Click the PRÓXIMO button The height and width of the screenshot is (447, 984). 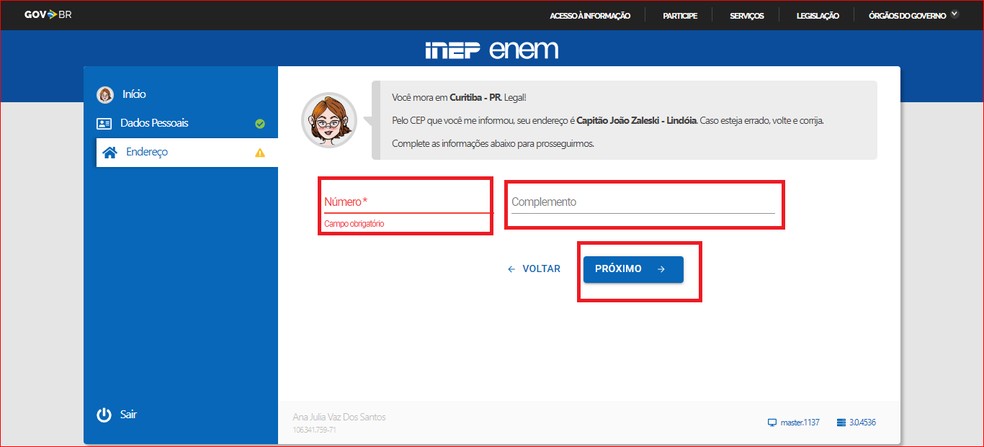tap(633, 269)
